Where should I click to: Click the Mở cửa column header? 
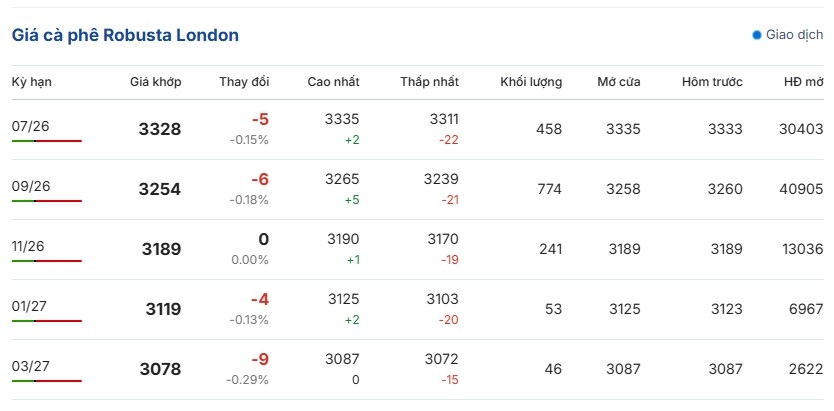coord(619,82)
